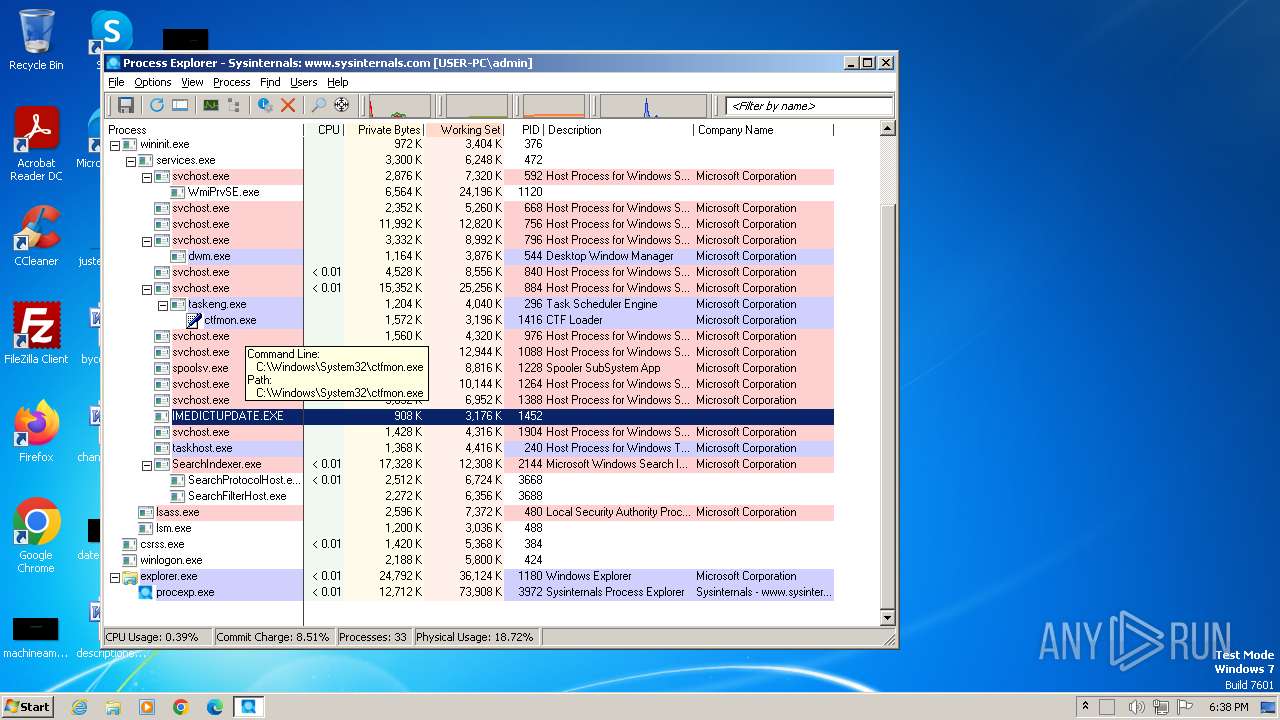The image size is (1280, 720).
Task: Collapse the svchost.exe node with PID 796
Action: (146, 240)
